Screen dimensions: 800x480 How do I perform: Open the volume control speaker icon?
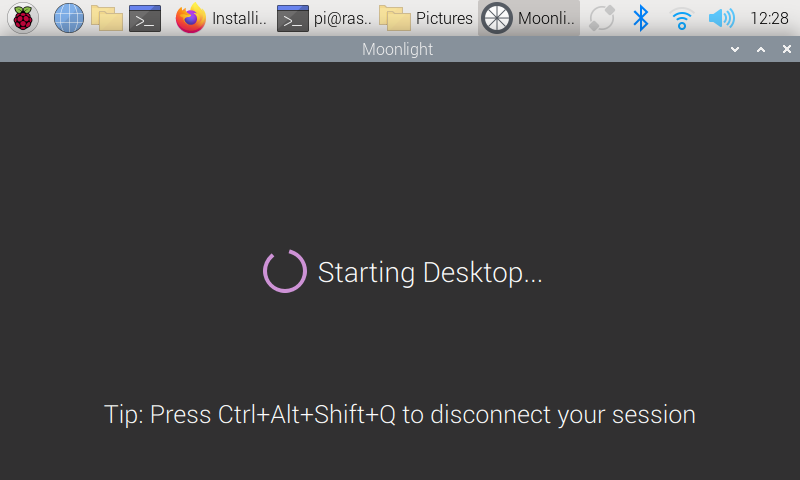point(720,18)
